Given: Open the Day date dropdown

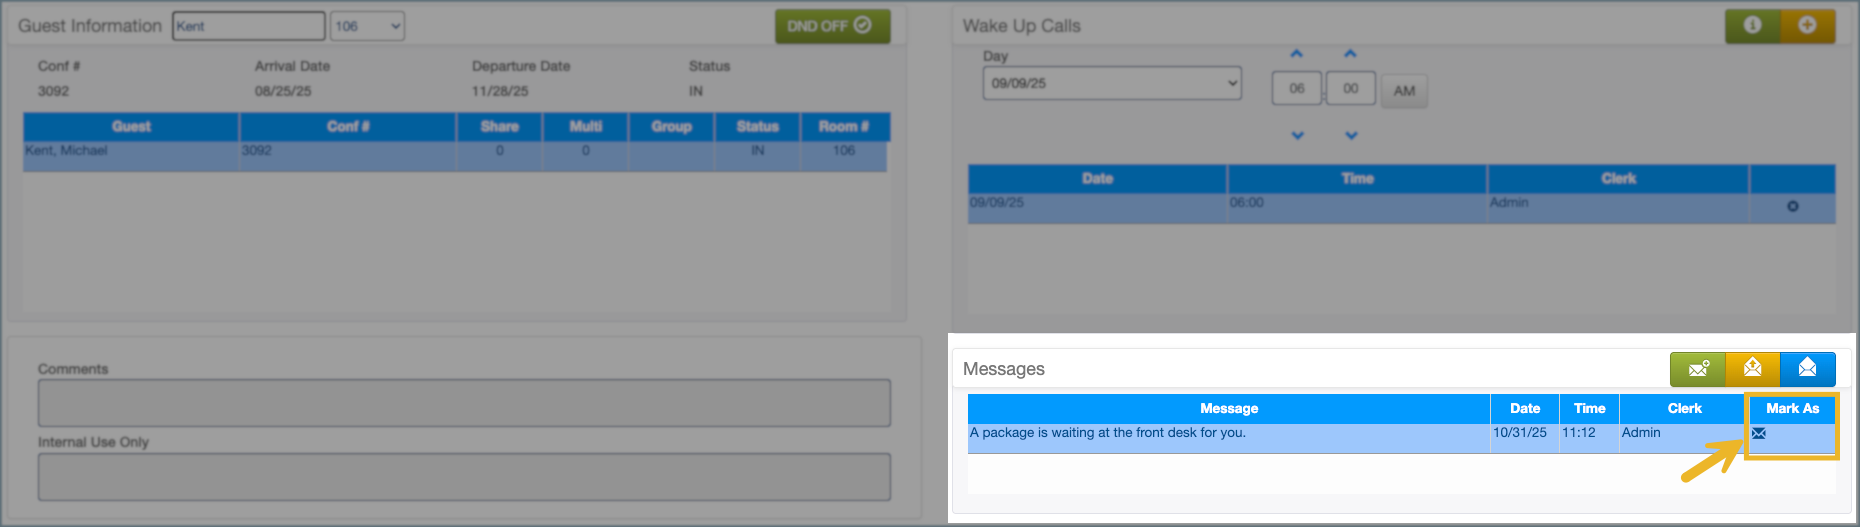Looking at the screenshot, I should pyautogui.click(x=1112, y=83).
